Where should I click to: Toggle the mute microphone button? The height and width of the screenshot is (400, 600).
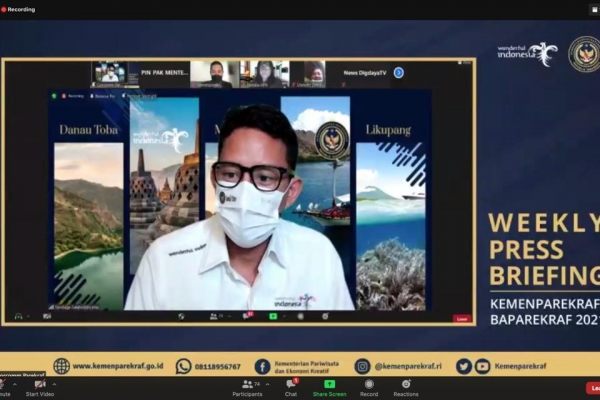click(3, 384)
